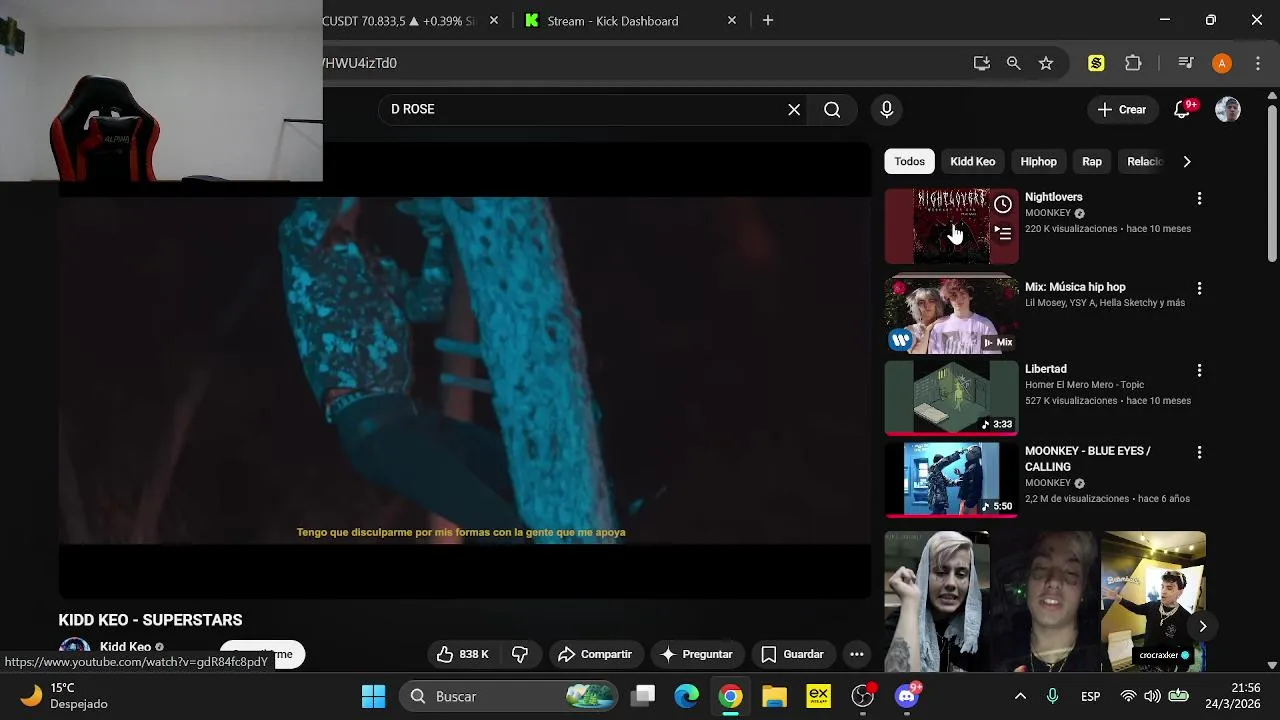Click the Libertad video title
The height and width of the screenshot is (720, 1280).
[x=1046, y=369]
